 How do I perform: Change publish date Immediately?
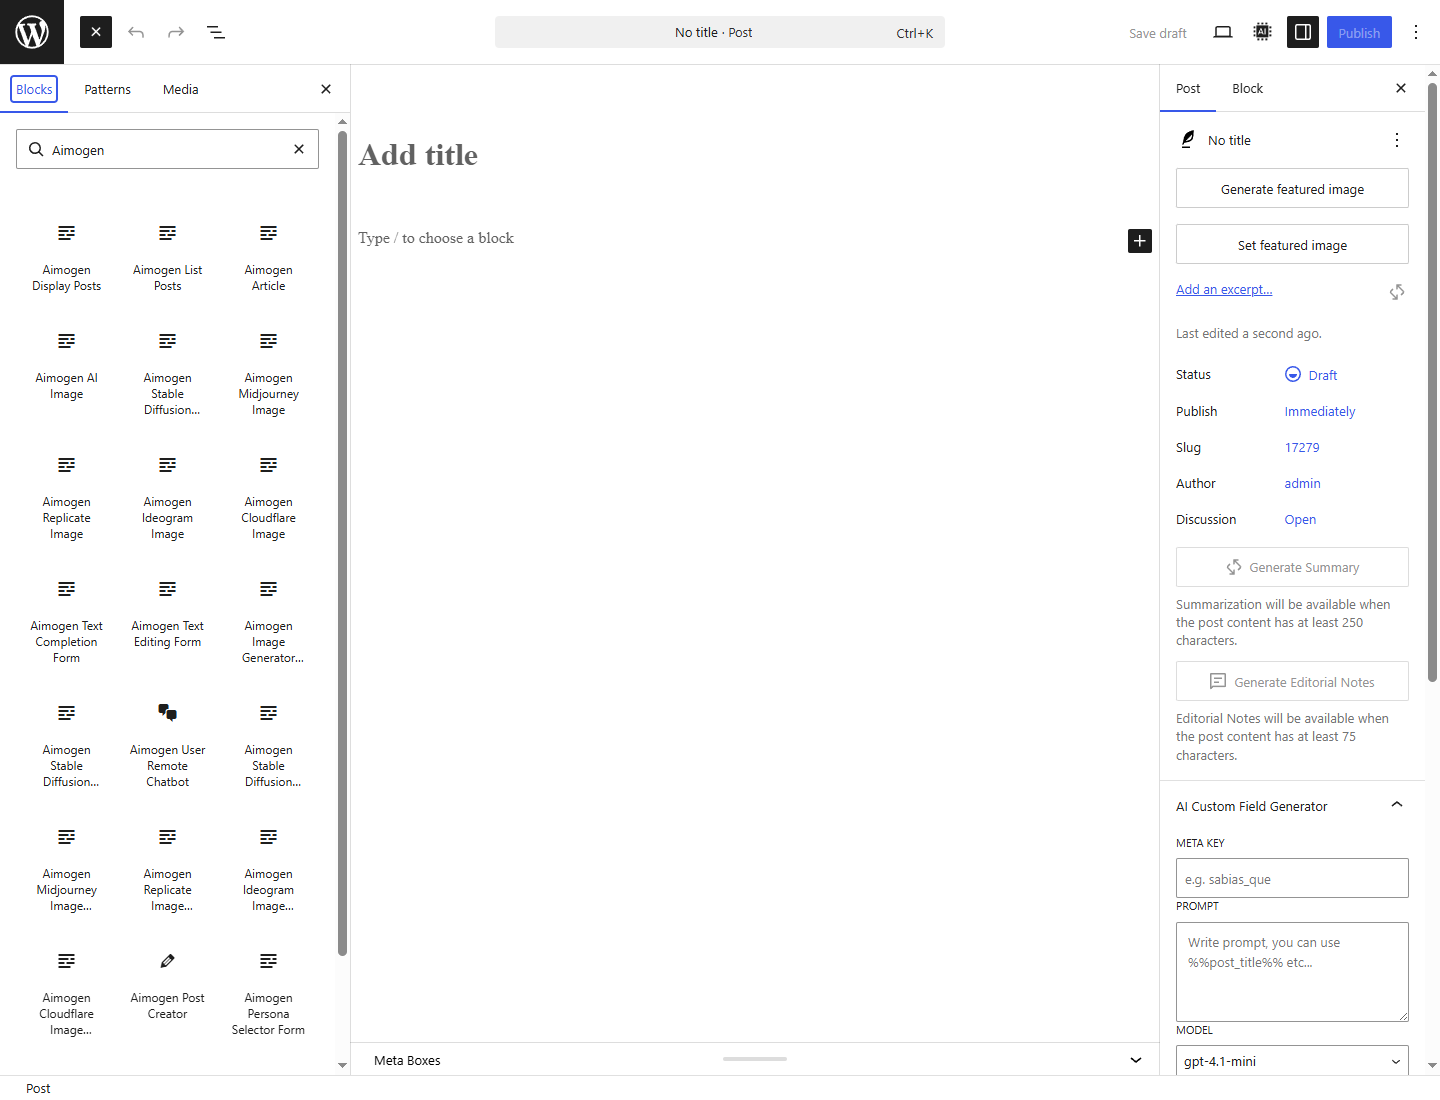tap(1320, 411)
